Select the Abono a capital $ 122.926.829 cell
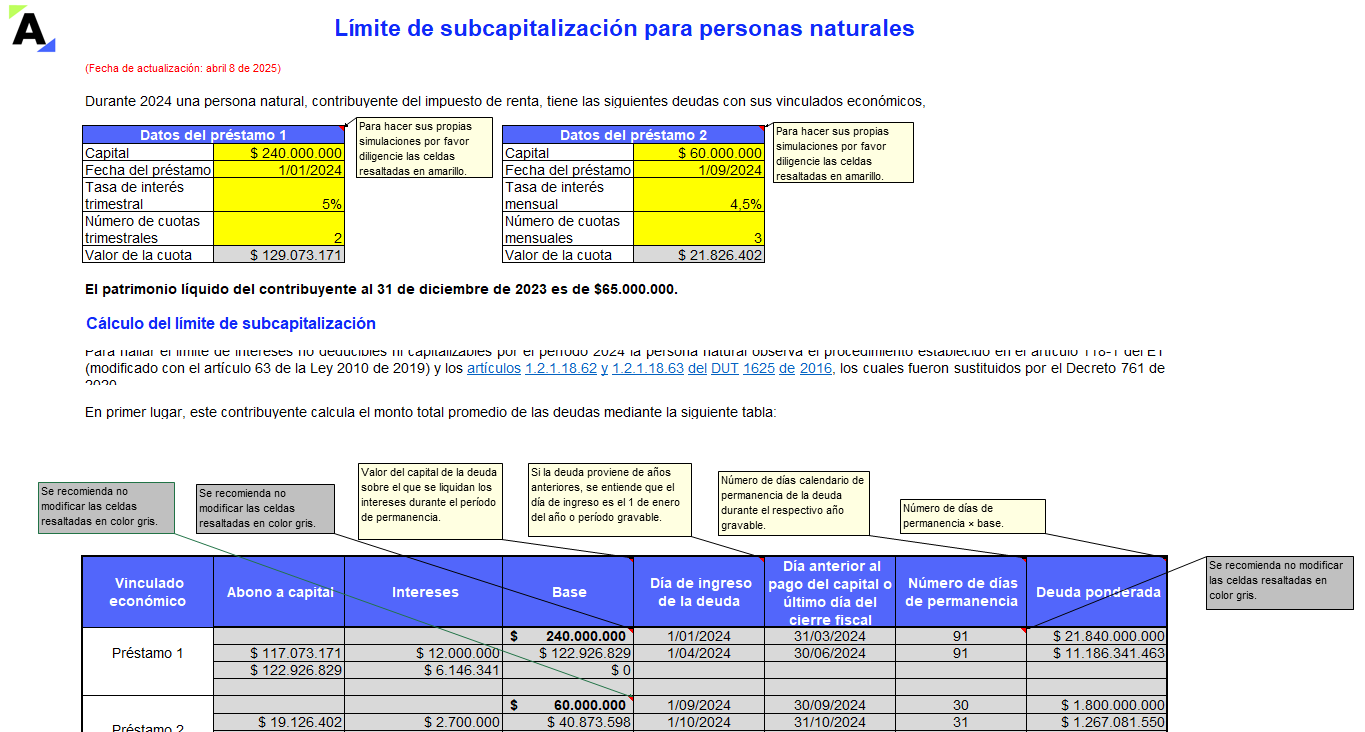This screenshot has width=1365, height=732. (x=279, y=670)
